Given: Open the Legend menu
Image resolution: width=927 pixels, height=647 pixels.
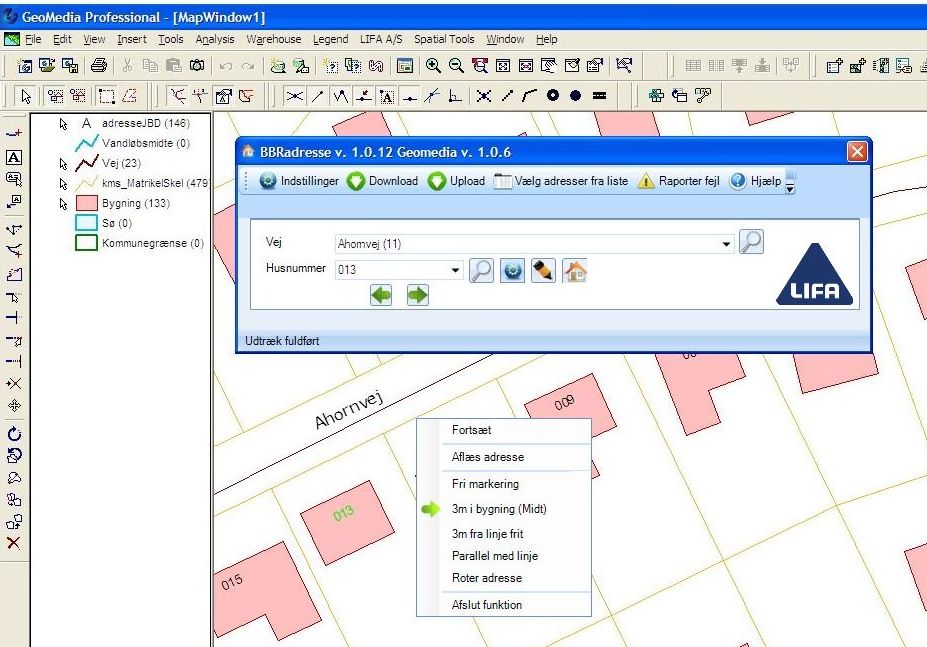Looking at the screenshot, I should click(330, 39).
